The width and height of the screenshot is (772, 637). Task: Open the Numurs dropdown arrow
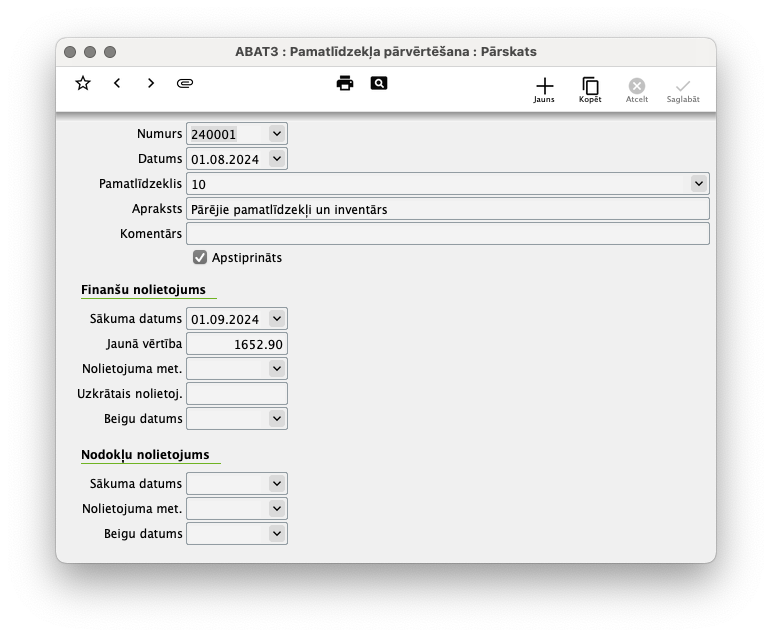pos(277,134)
